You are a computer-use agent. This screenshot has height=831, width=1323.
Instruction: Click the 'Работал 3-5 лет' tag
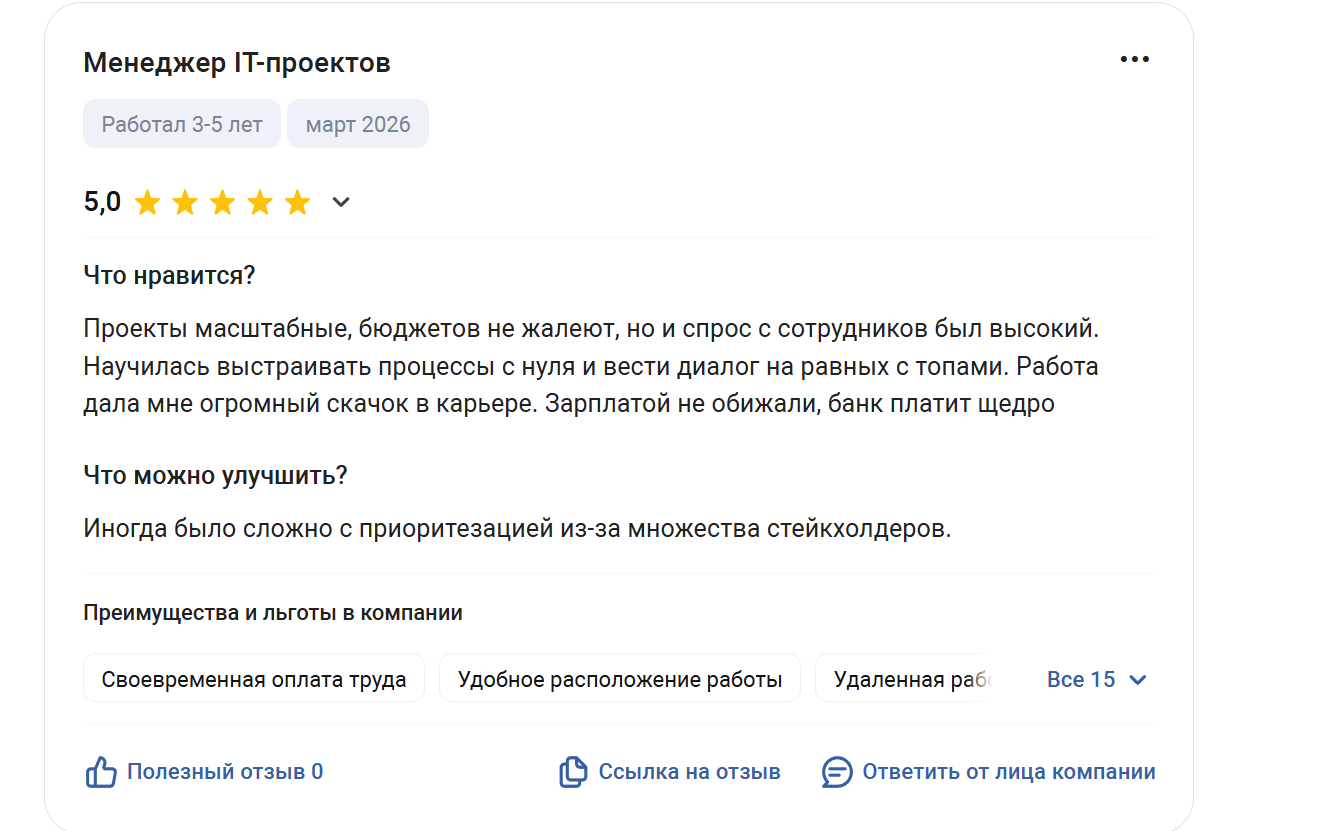pyautogui.click(x=182, y=124)
